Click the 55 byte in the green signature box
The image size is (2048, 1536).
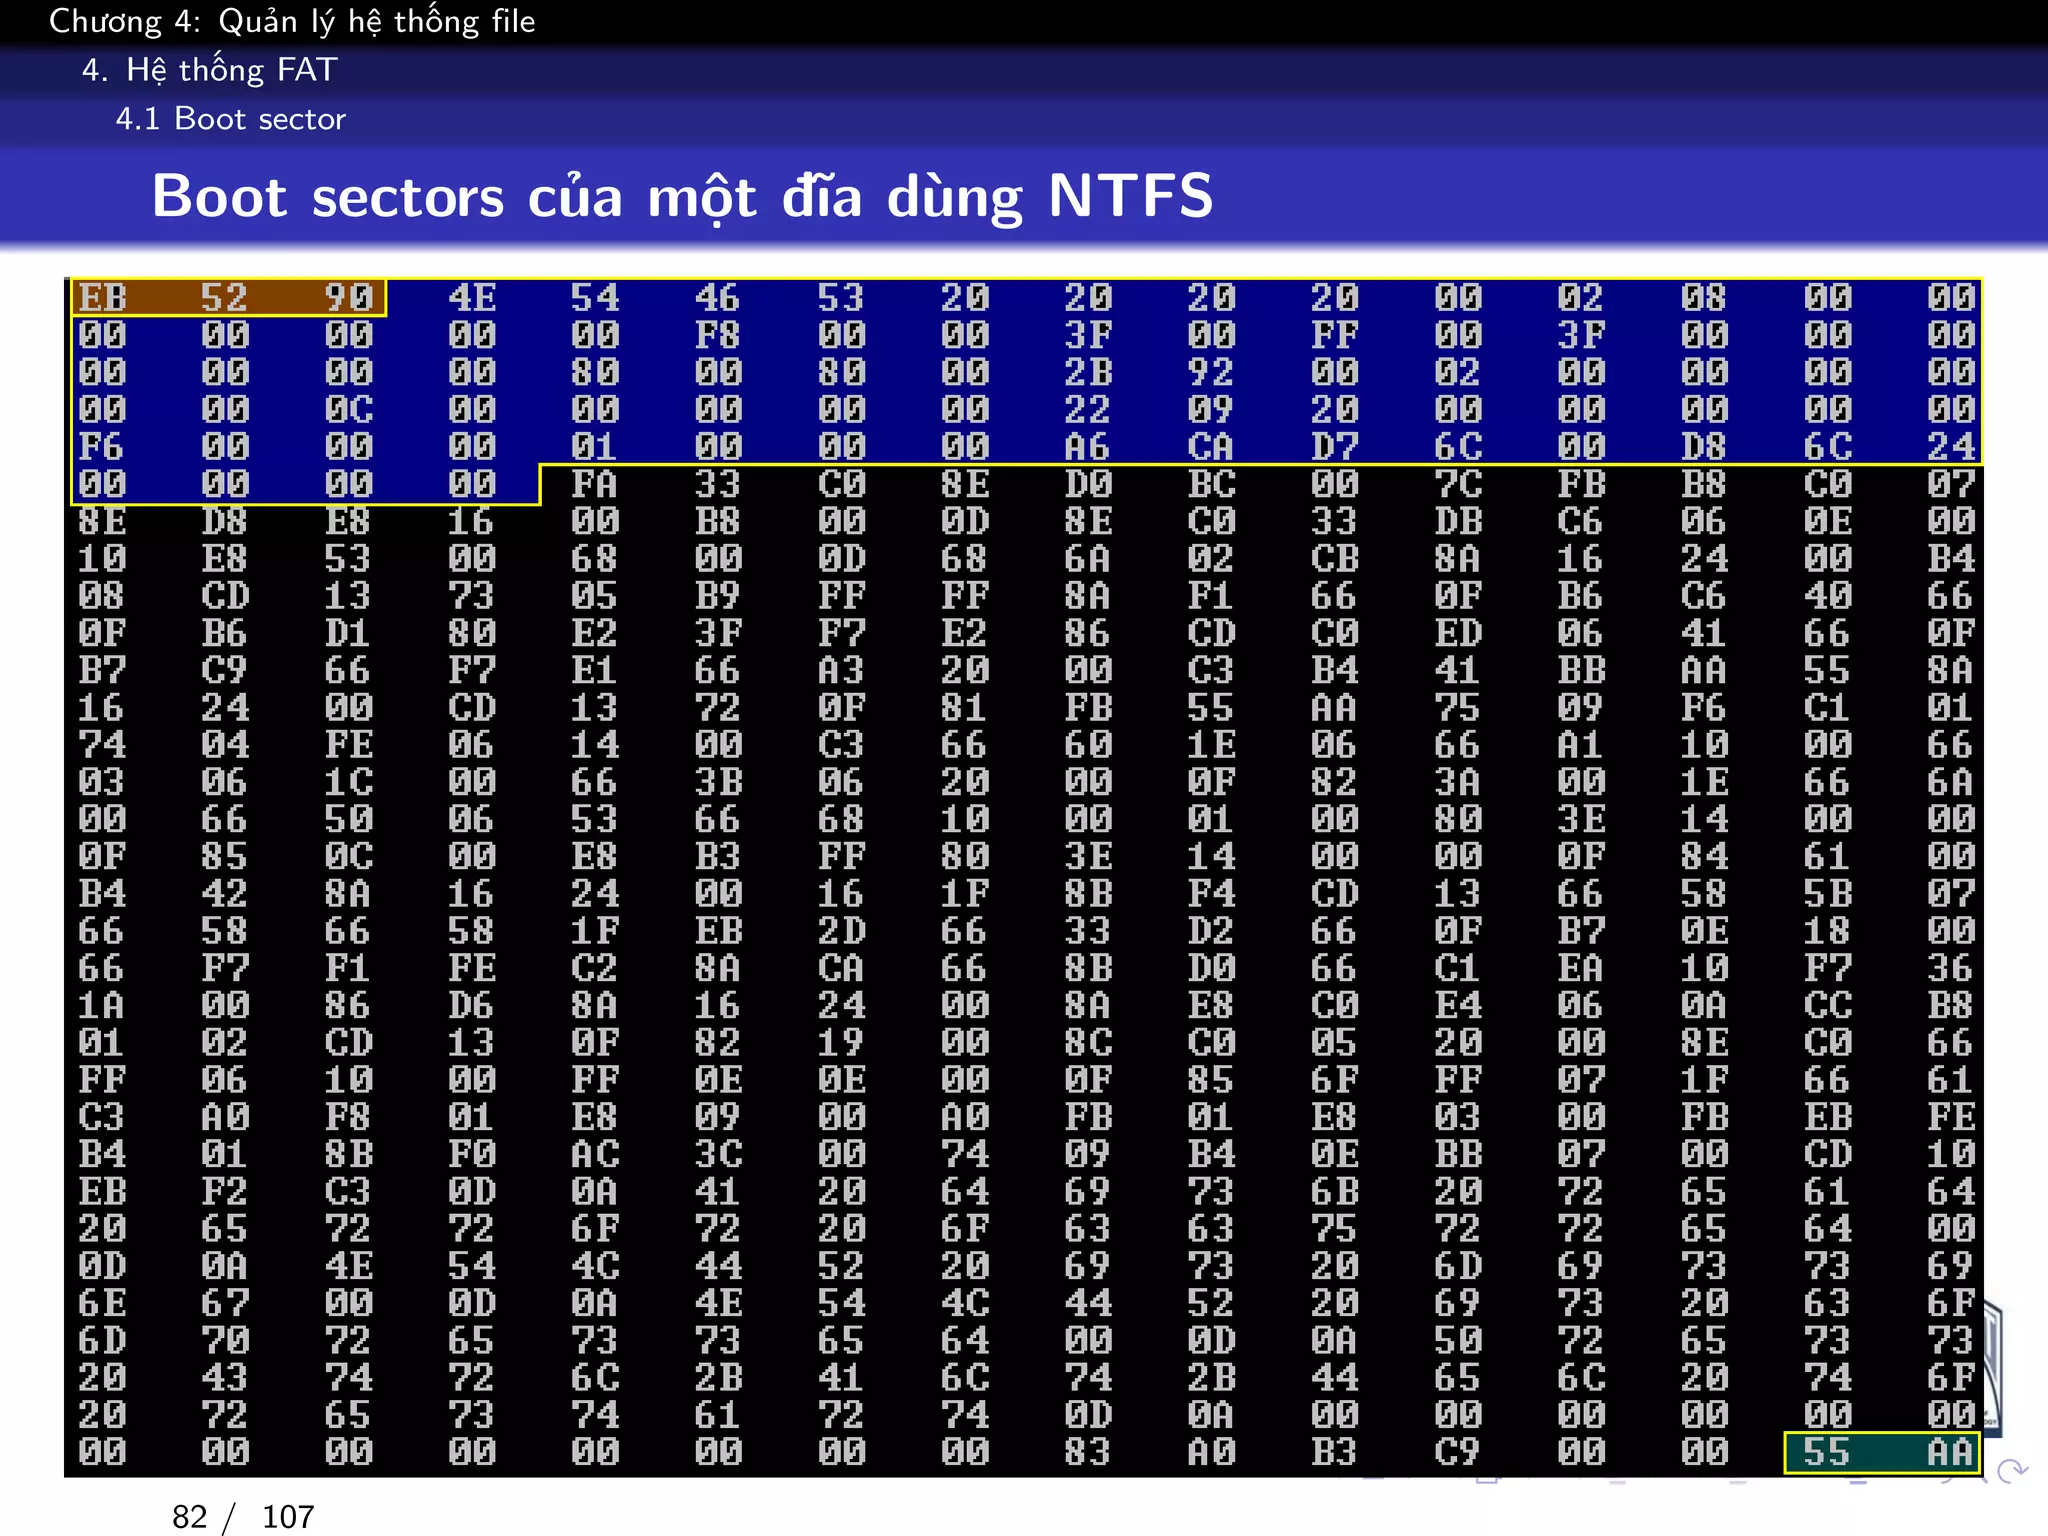click(1827, 1453)
